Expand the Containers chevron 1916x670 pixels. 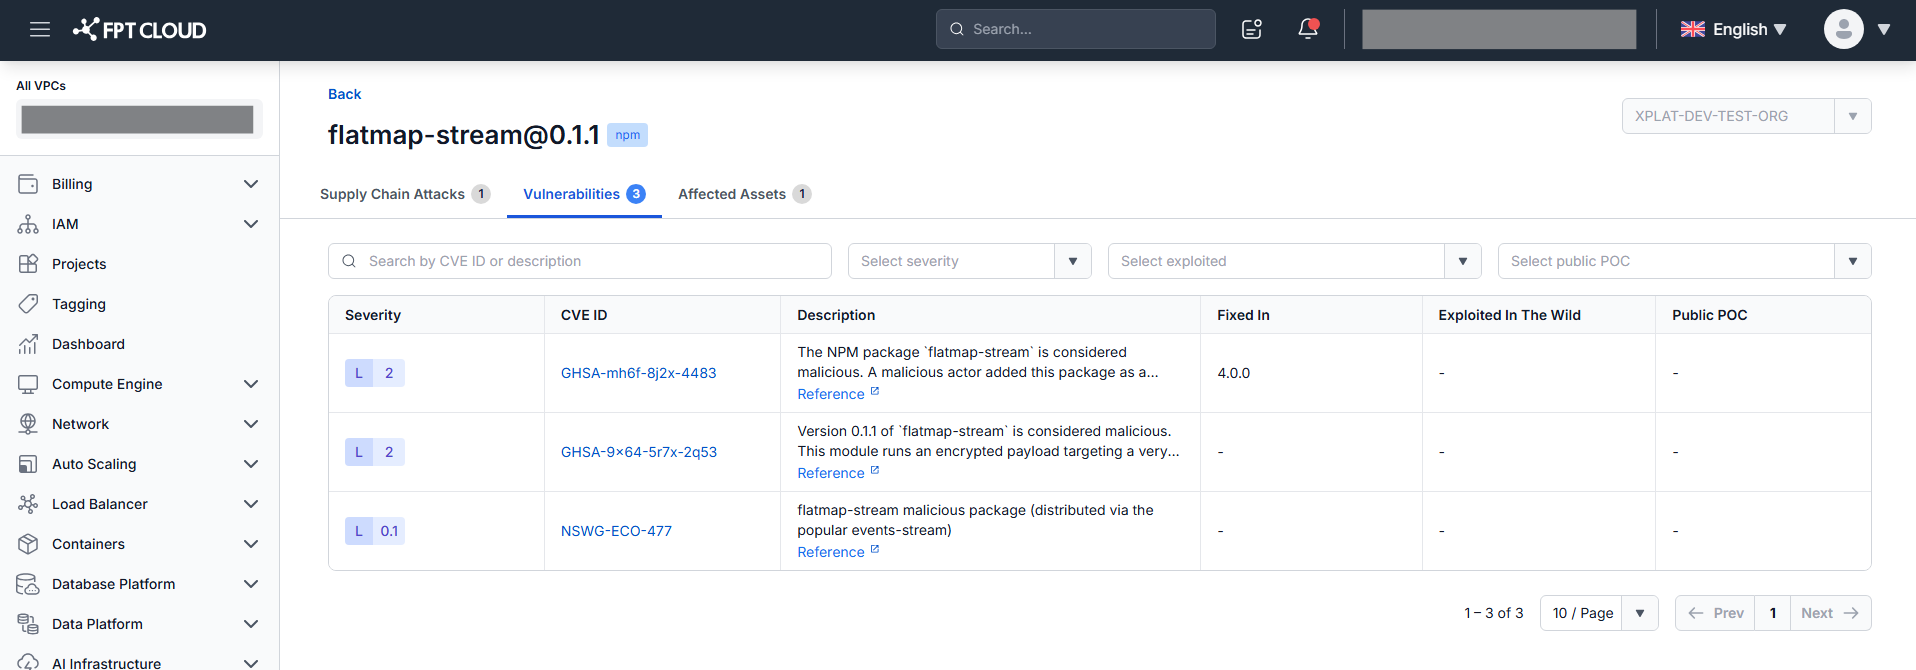[x=251, y=544]
